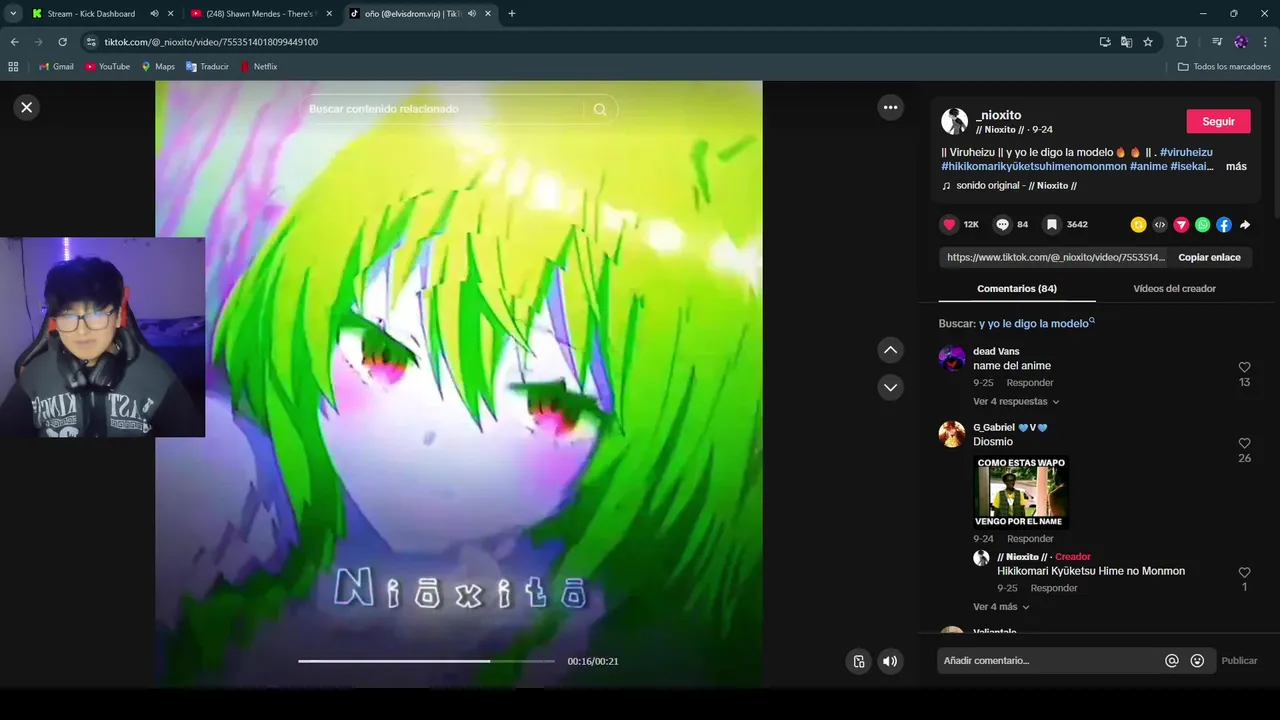The image size is (1280, 720).
Task: Reload the page
Action: [x=62, y=42]
